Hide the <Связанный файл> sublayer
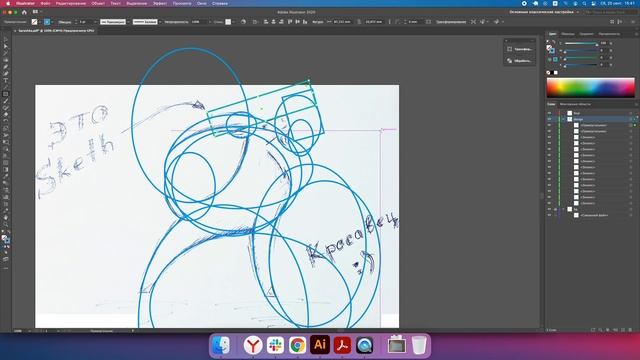 (549, 215)
